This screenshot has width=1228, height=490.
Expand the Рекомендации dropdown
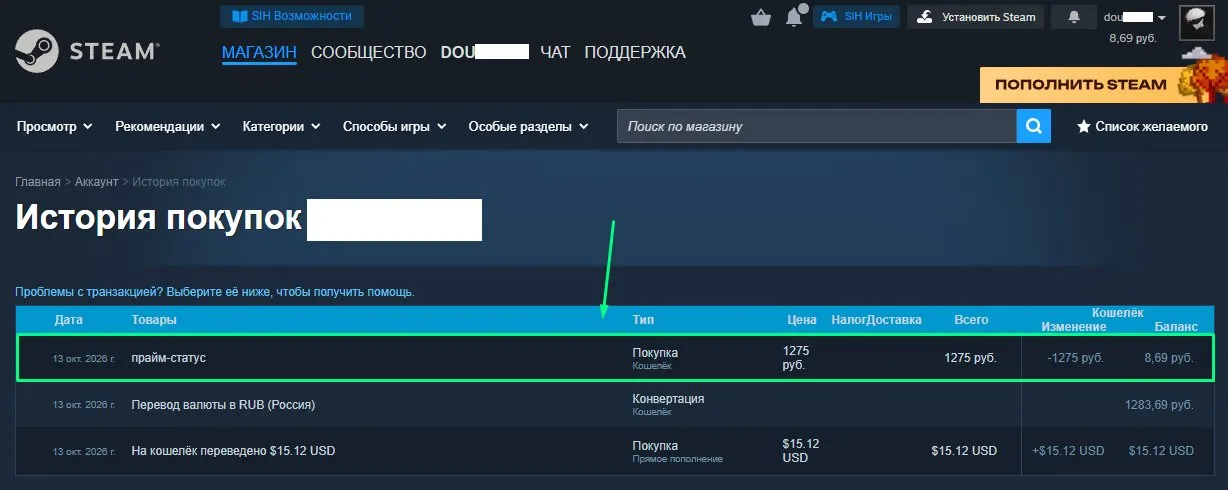tap(167, 127)
